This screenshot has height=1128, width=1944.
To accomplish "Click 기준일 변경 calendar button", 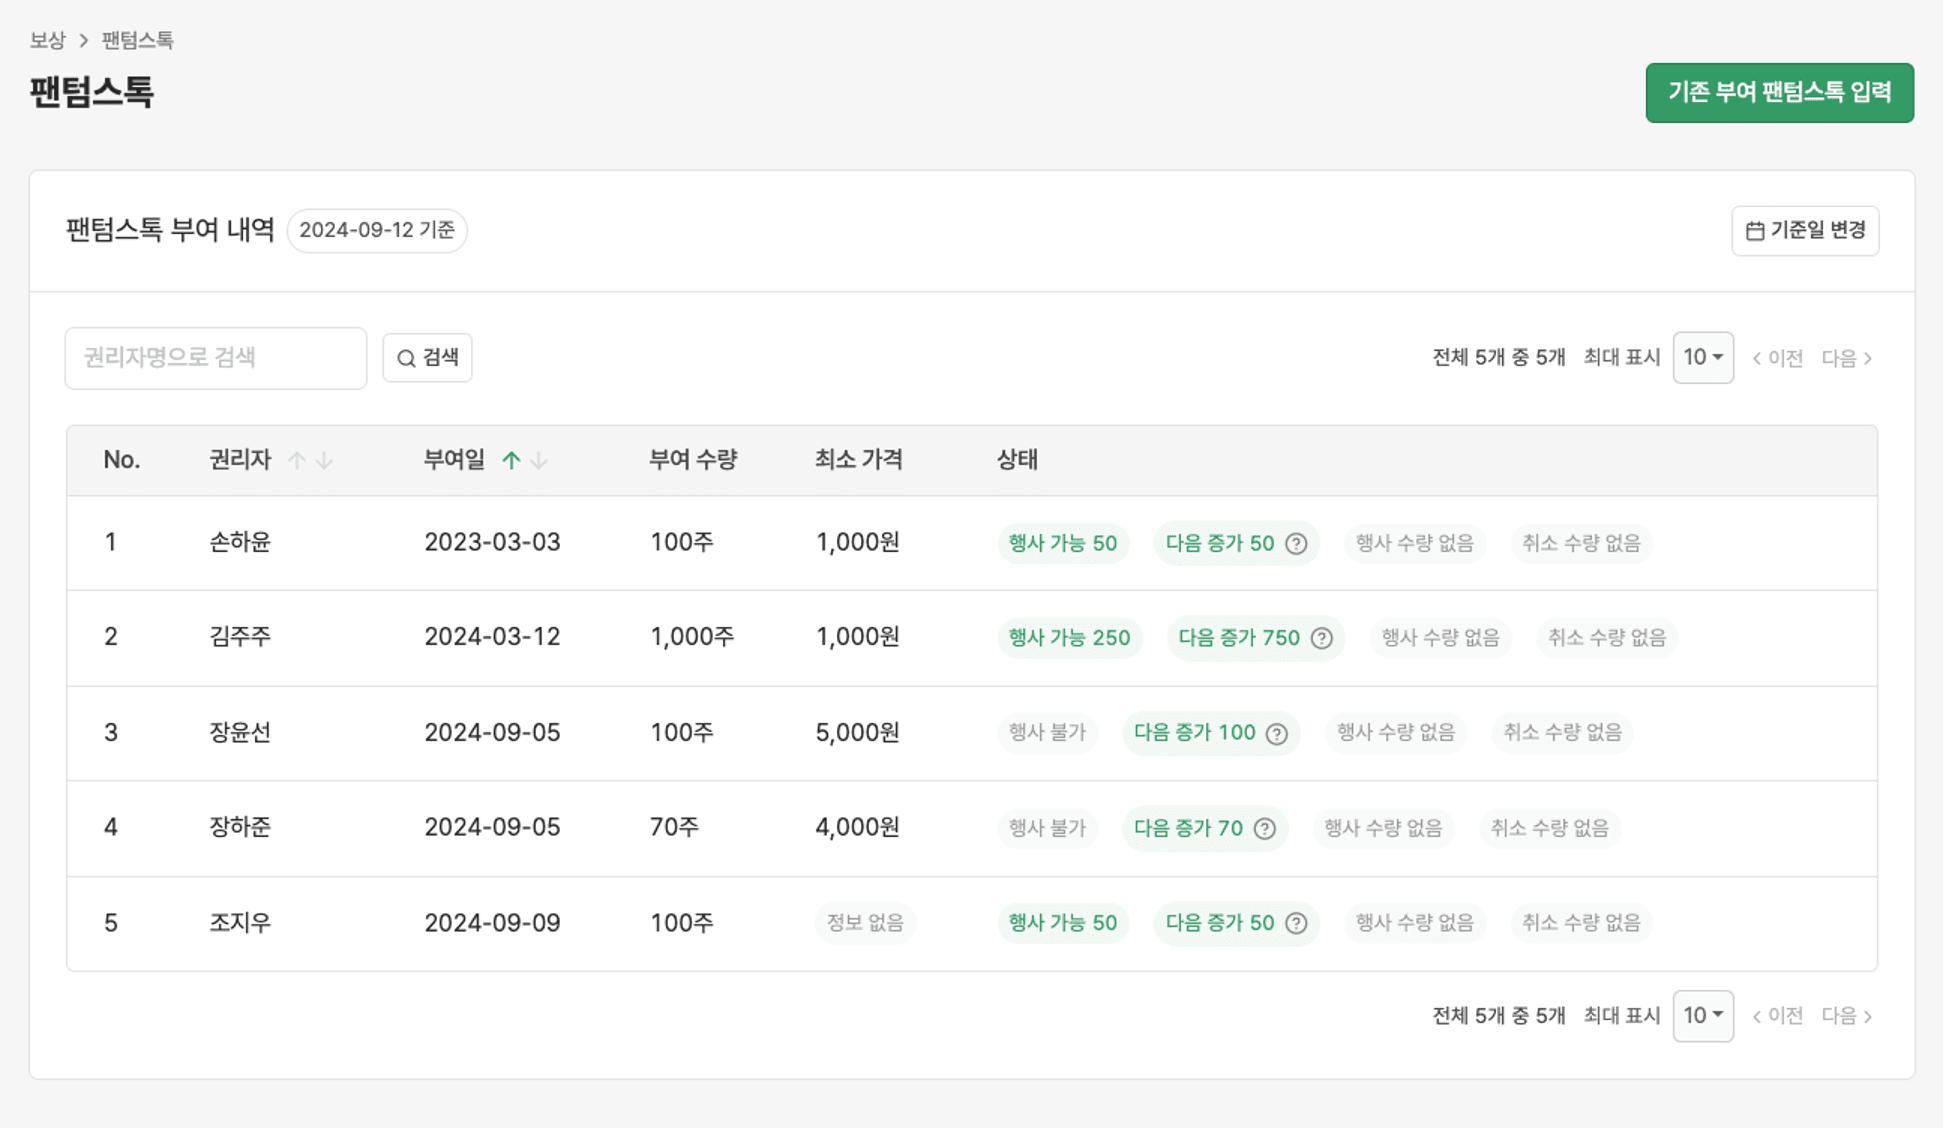I will point(1804,230).
